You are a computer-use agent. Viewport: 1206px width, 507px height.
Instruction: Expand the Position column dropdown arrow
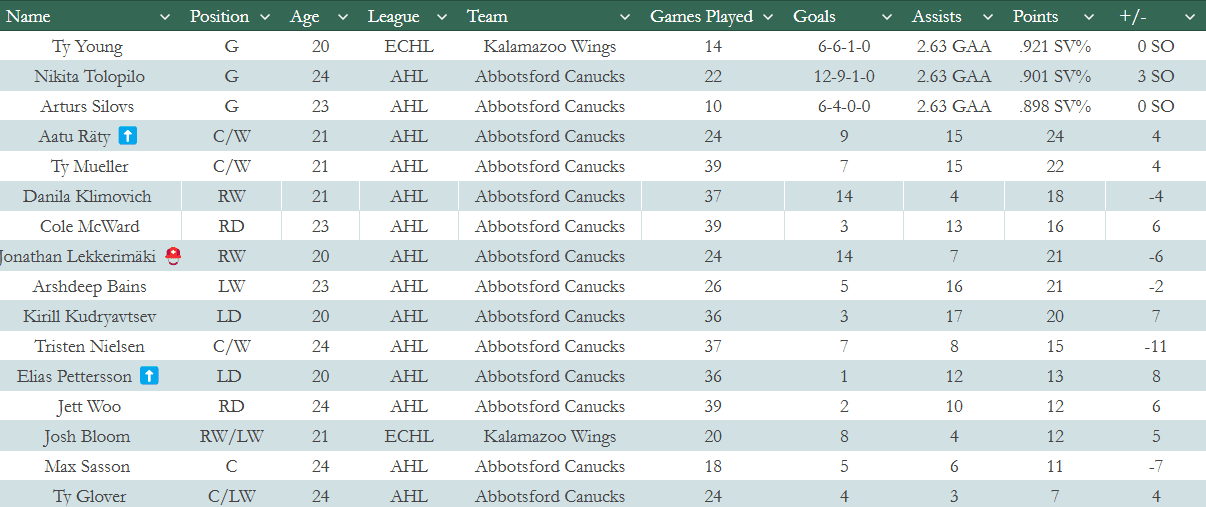click(265, 17)
